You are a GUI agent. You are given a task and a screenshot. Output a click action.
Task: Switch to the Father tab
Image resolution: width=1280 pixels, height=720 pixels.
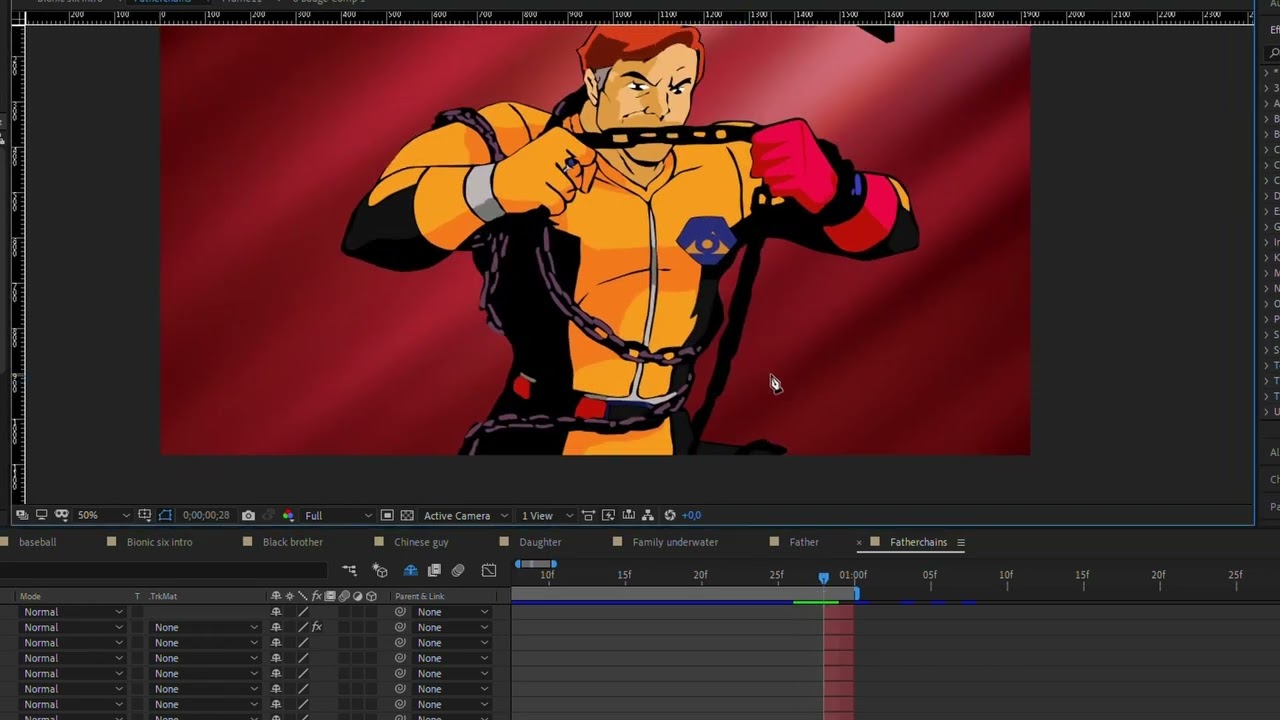pyautogui.click(x=804, y=542)
